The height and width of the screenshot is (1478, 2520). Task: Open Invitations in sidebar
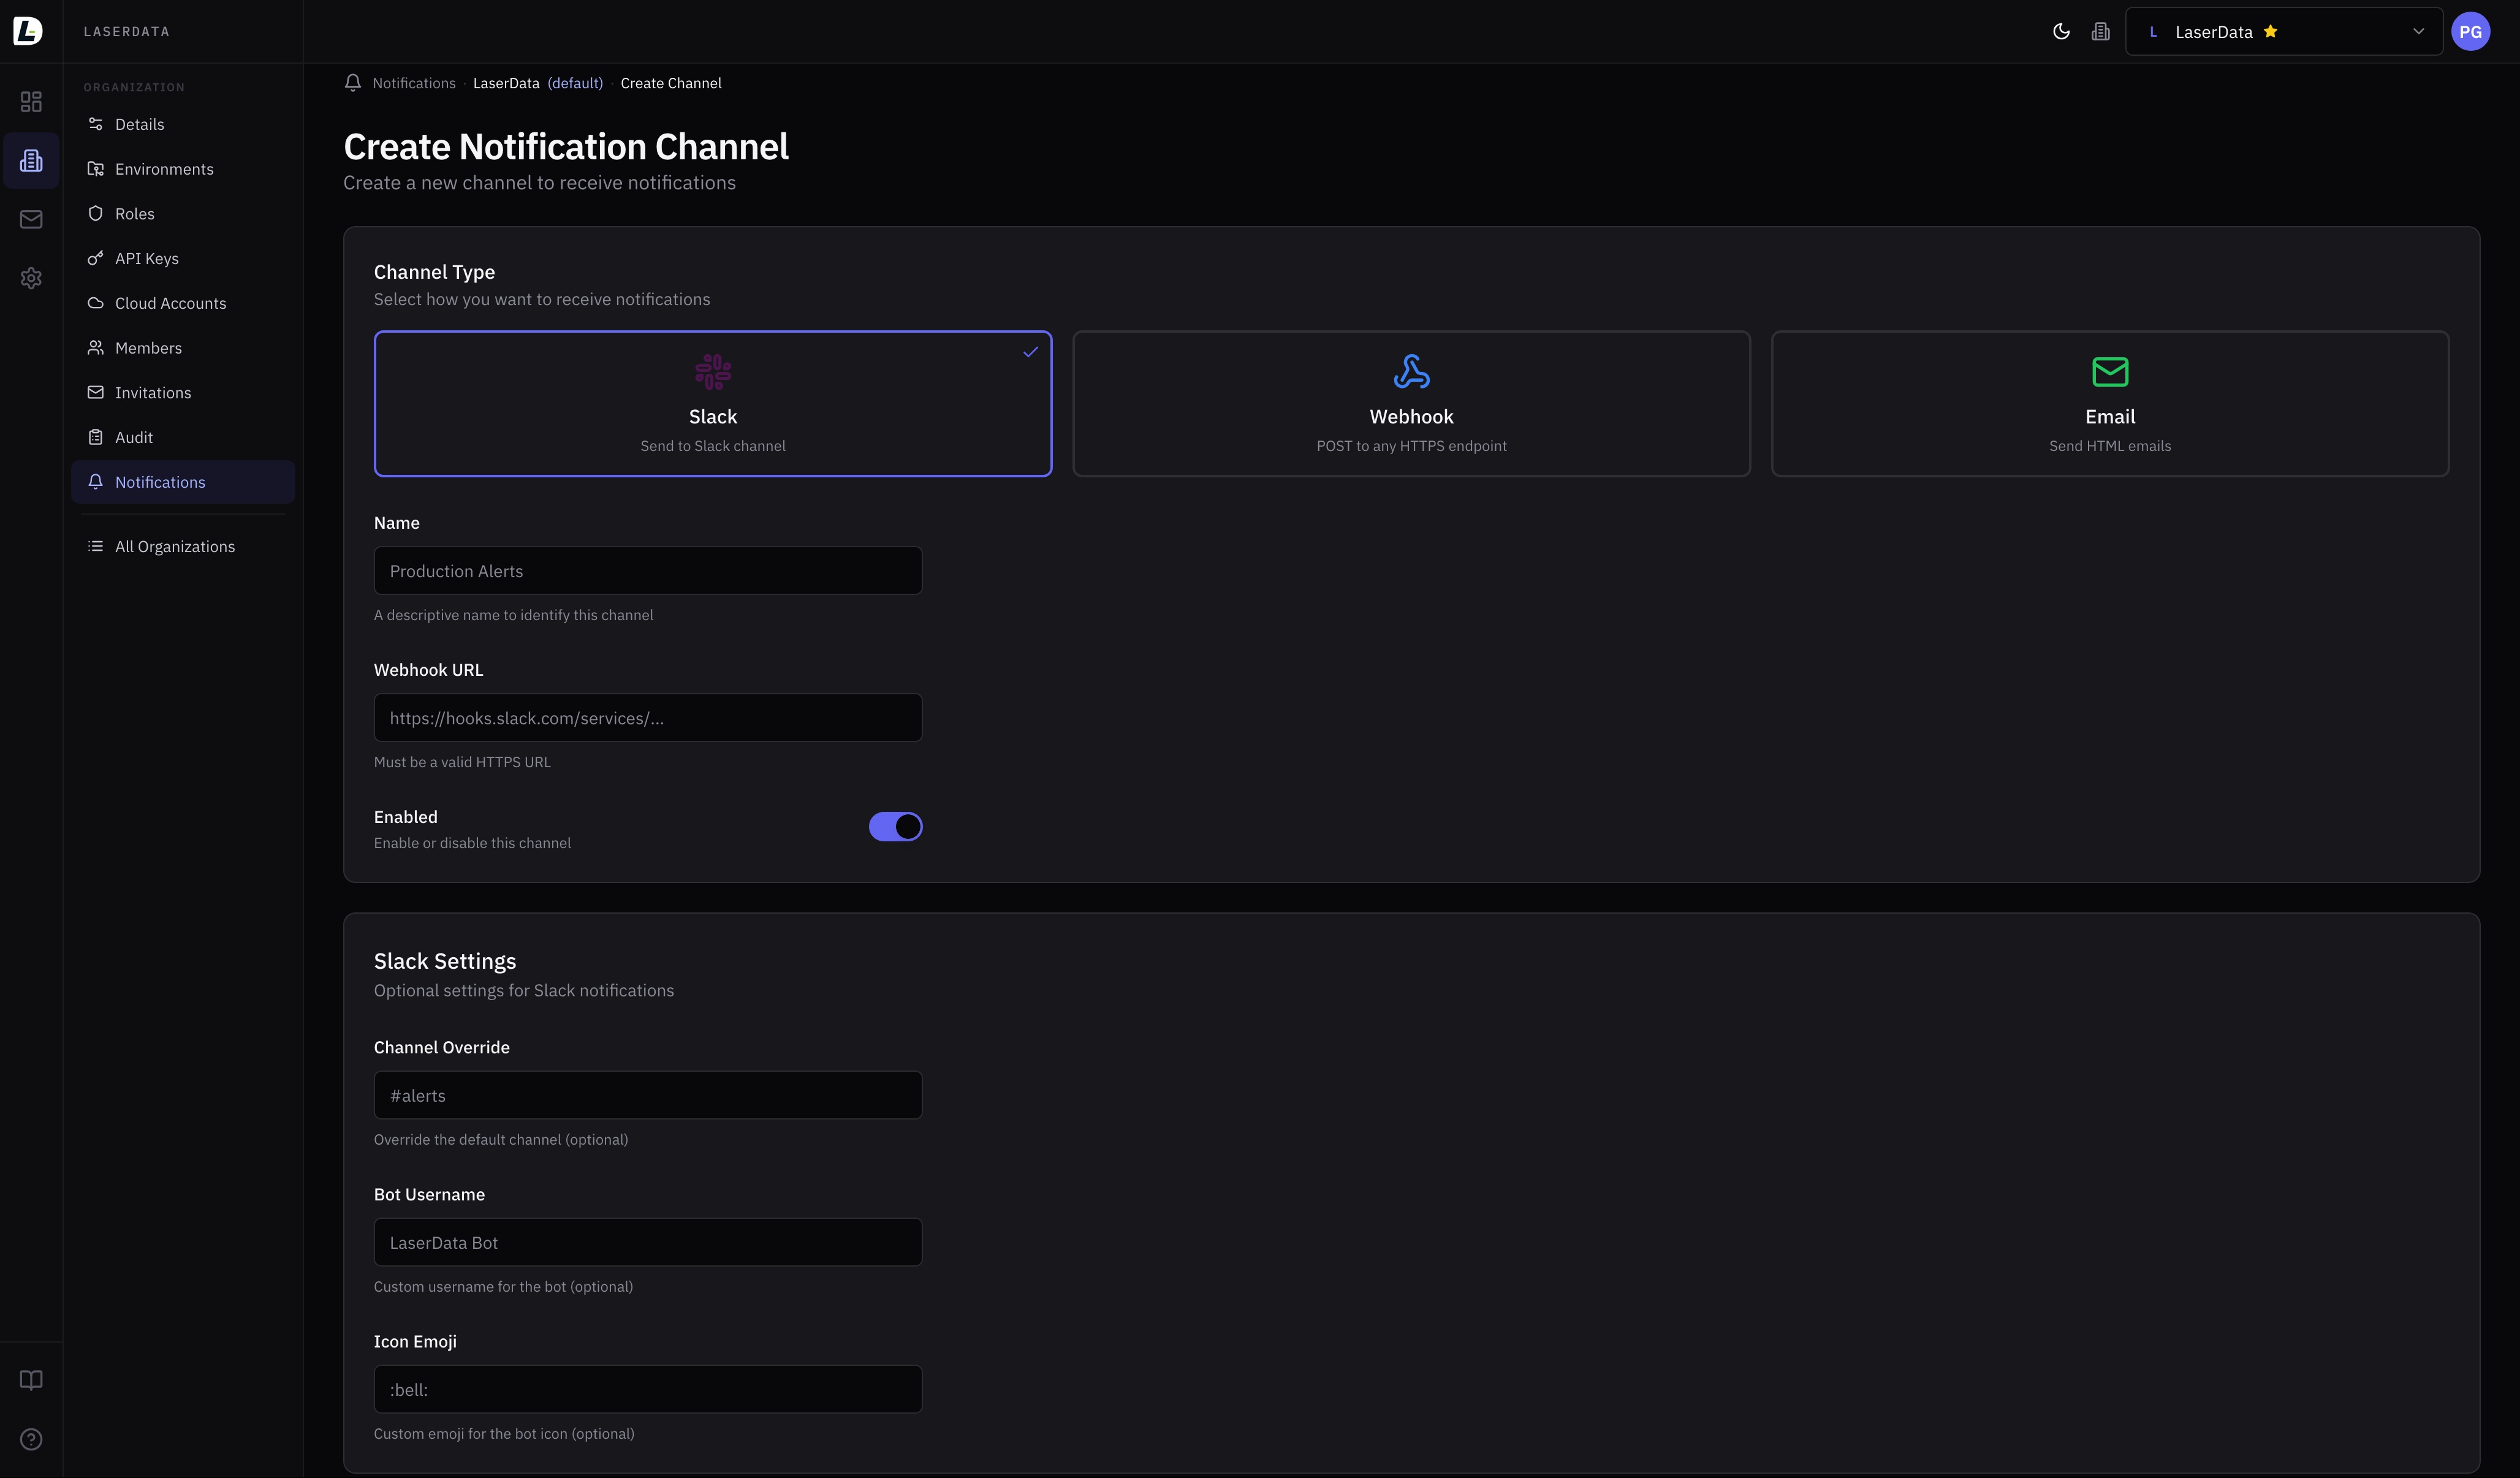(183, 393)
